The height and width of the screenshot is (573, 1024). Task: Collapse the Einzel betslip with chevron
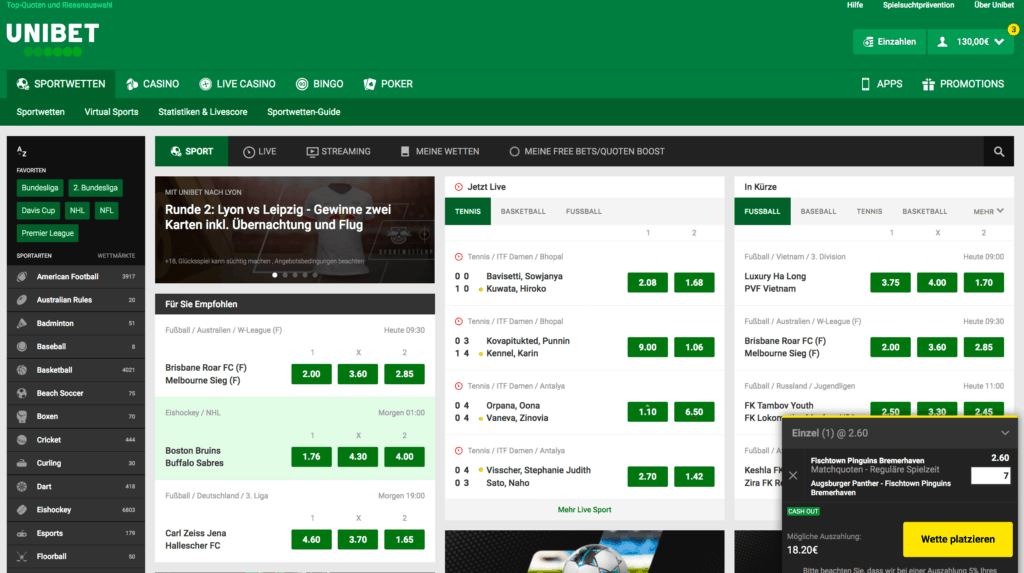(1005, 433)
